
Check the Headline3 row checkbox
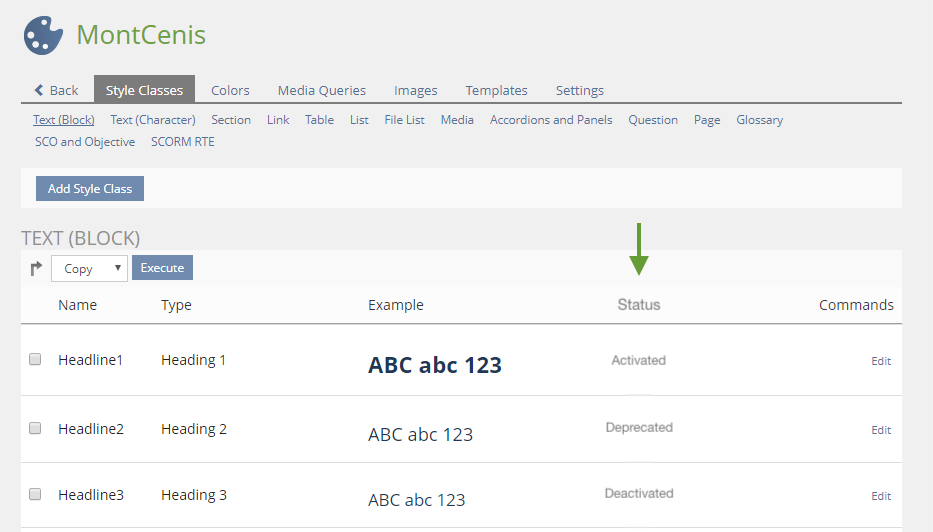(35, 494)
